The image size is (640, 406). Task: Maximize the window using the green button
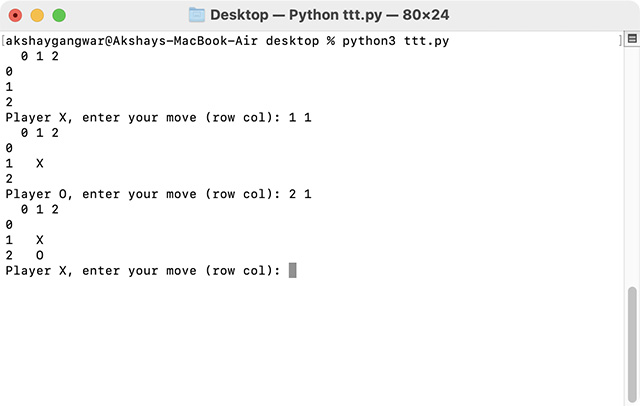coord(59,16)
